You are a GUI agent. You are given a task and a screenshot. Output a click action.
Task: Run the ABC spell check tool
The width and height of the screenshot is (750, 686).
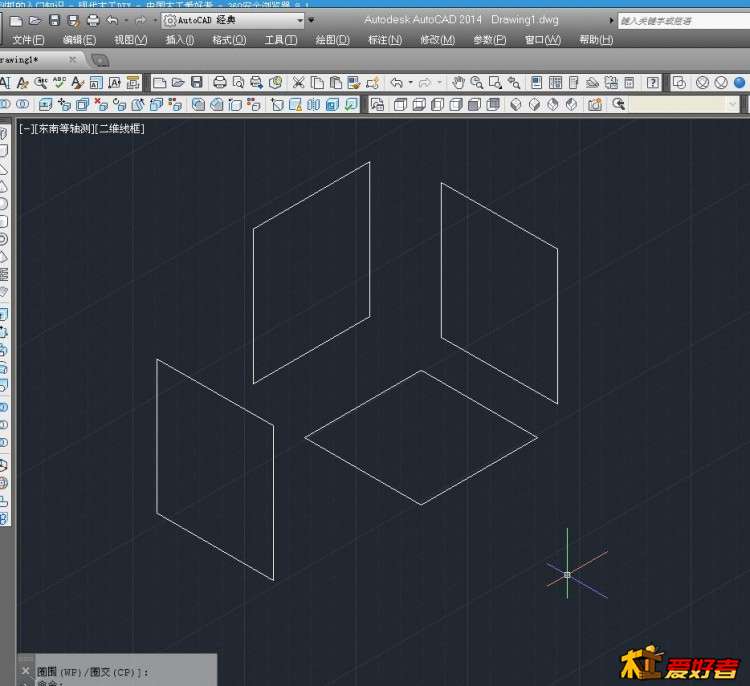(59, 83)
